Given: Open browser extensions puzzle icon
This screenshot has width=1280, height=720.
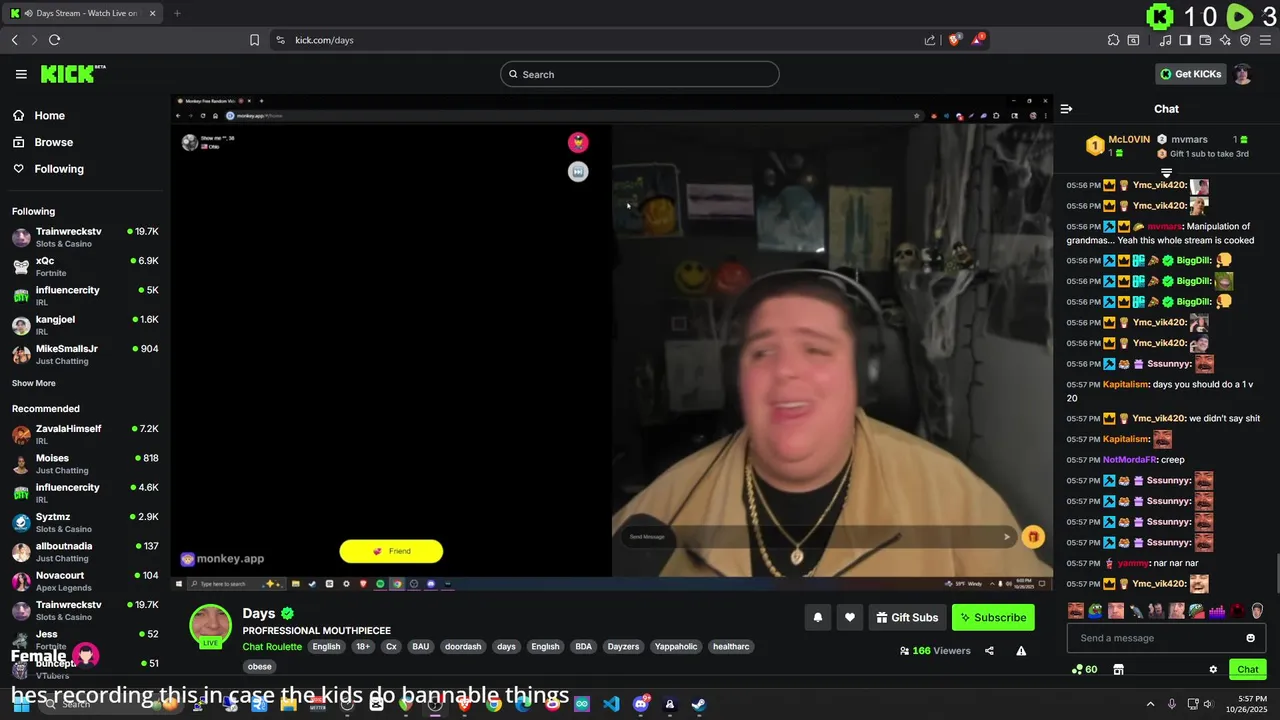Looking at the screenshot, I should [x=1113, y=40].
